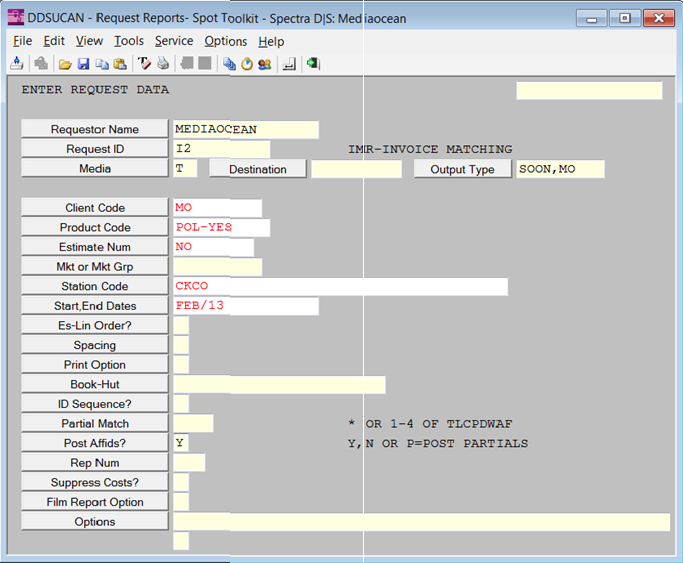The width and height of the screenshot is (683, 563).
Task: Click the Start,End Dates field FEB/13
Action: 246,306
